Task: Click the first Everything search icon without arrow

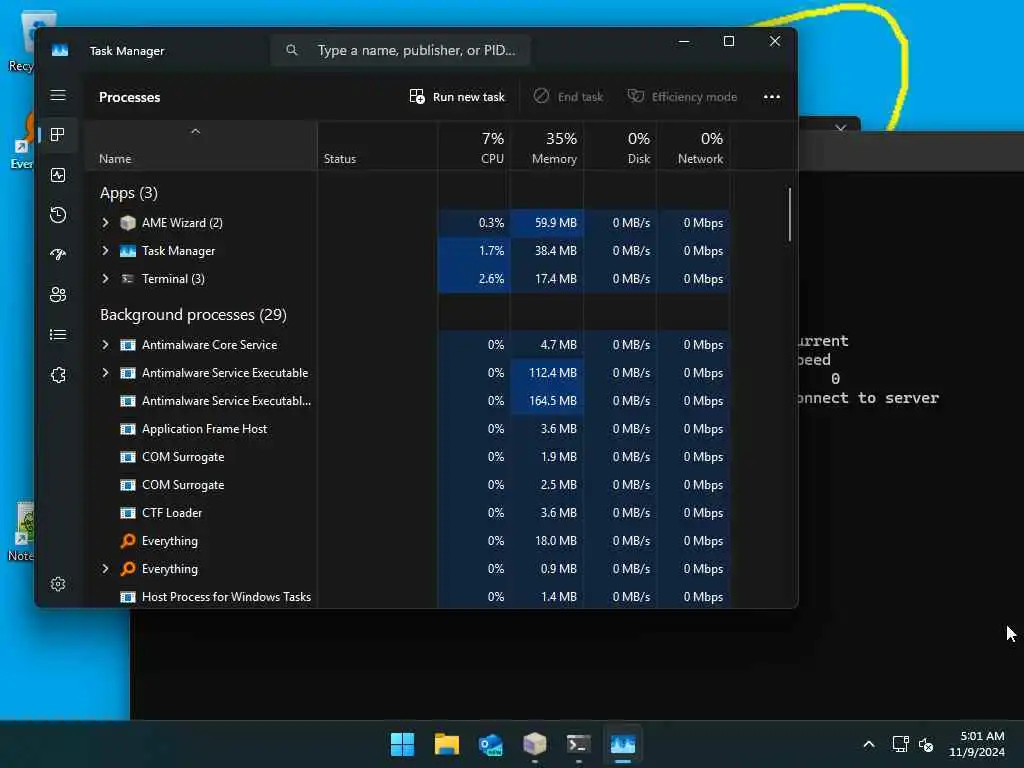Action: (x=128, y=541)
